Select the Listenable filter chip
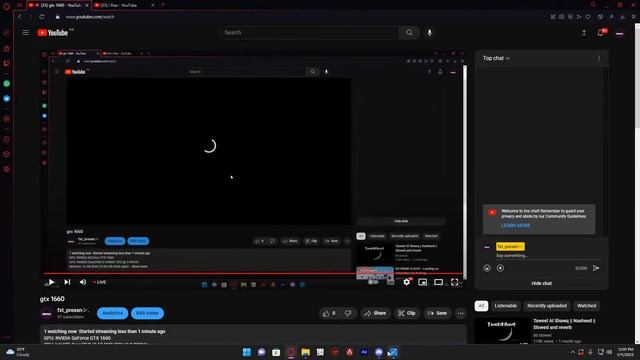This screenshot has height=360, width=640. pos(506,306)
